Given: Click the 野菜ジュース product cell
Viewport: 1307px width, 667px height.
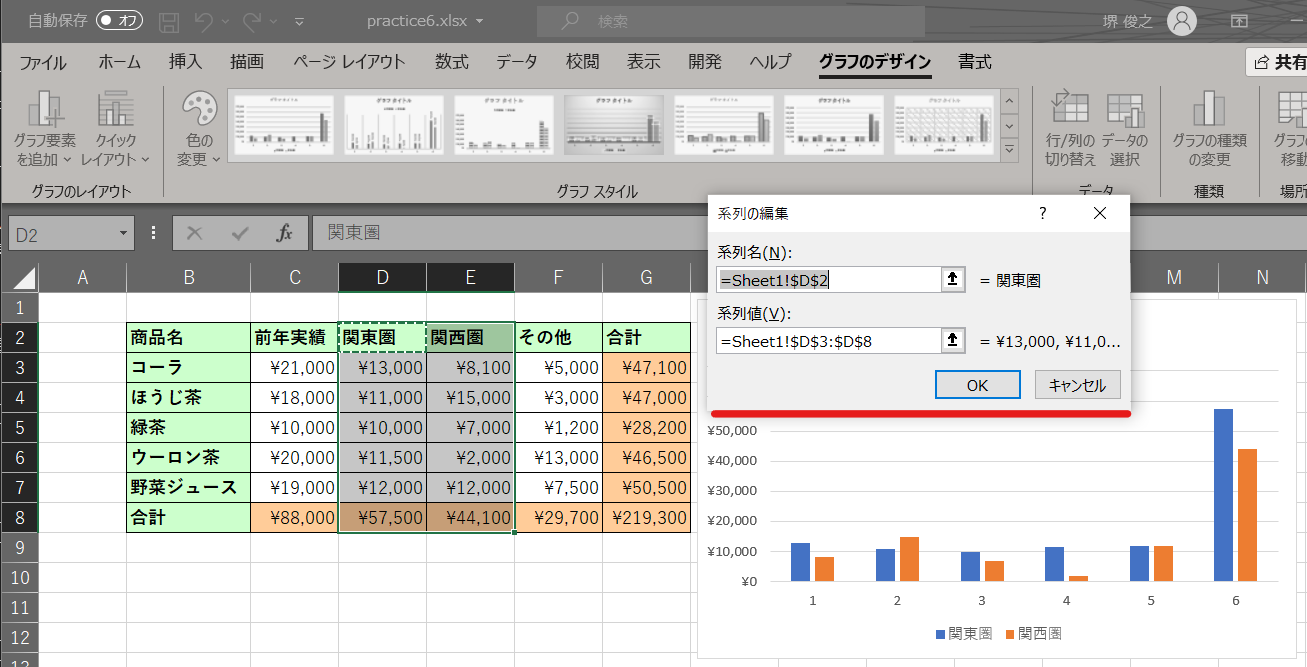Looking at the screenshot, I should (x=188, y=487).
